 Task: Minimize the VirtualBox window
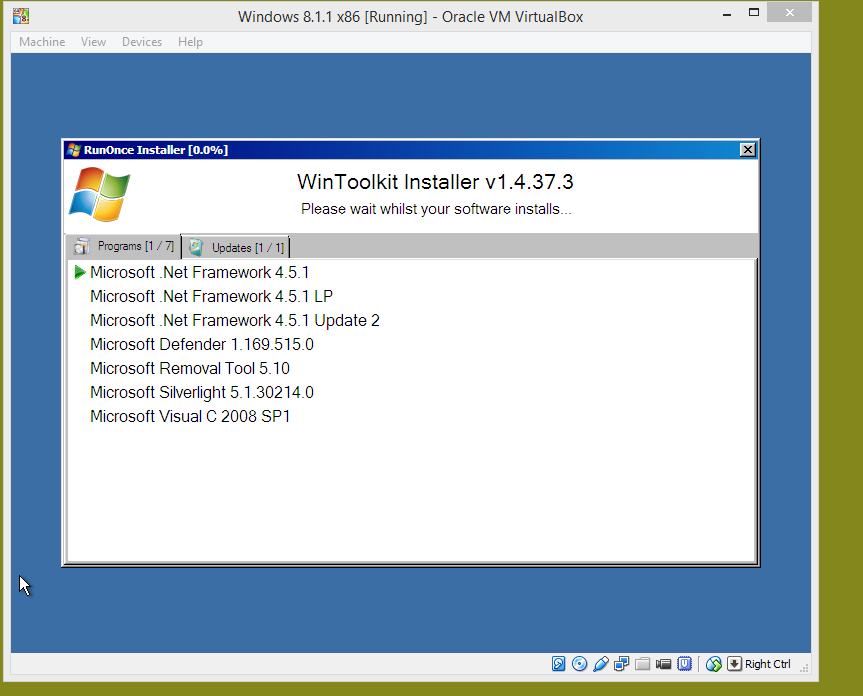727,14
